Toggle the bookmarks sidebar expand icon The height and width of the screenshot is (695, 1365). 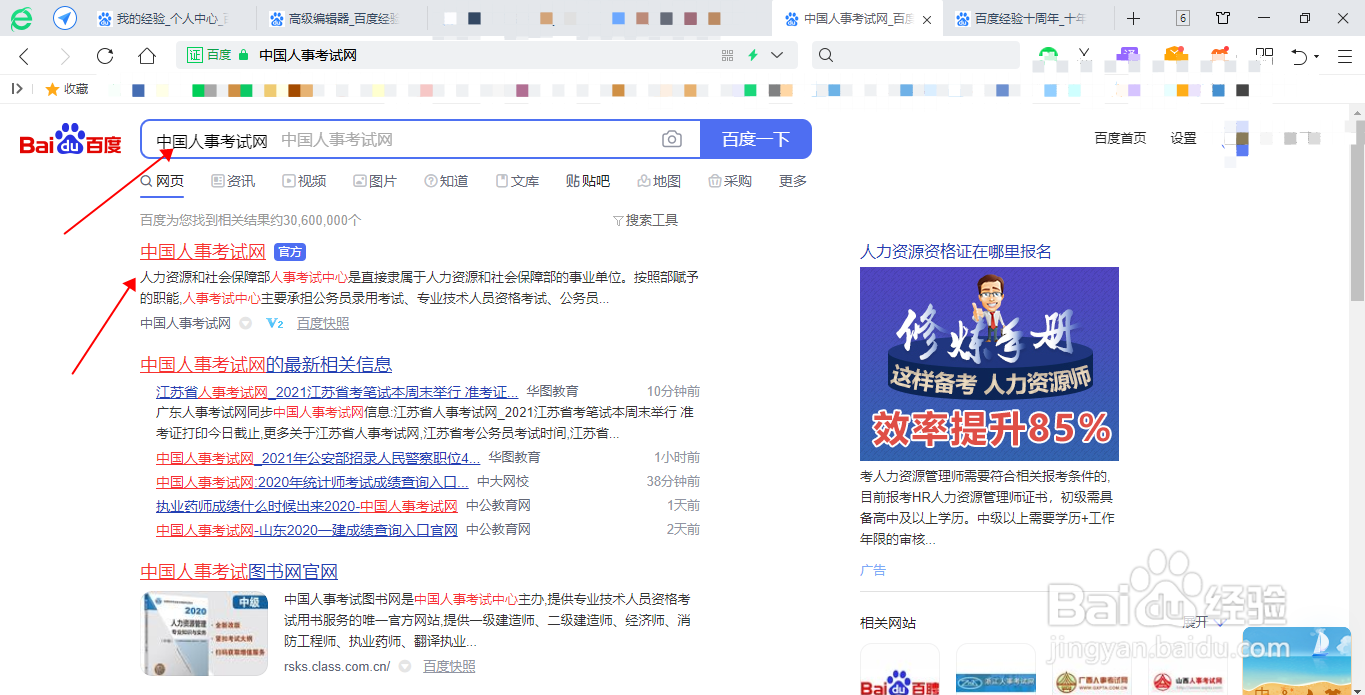point(17,89)
